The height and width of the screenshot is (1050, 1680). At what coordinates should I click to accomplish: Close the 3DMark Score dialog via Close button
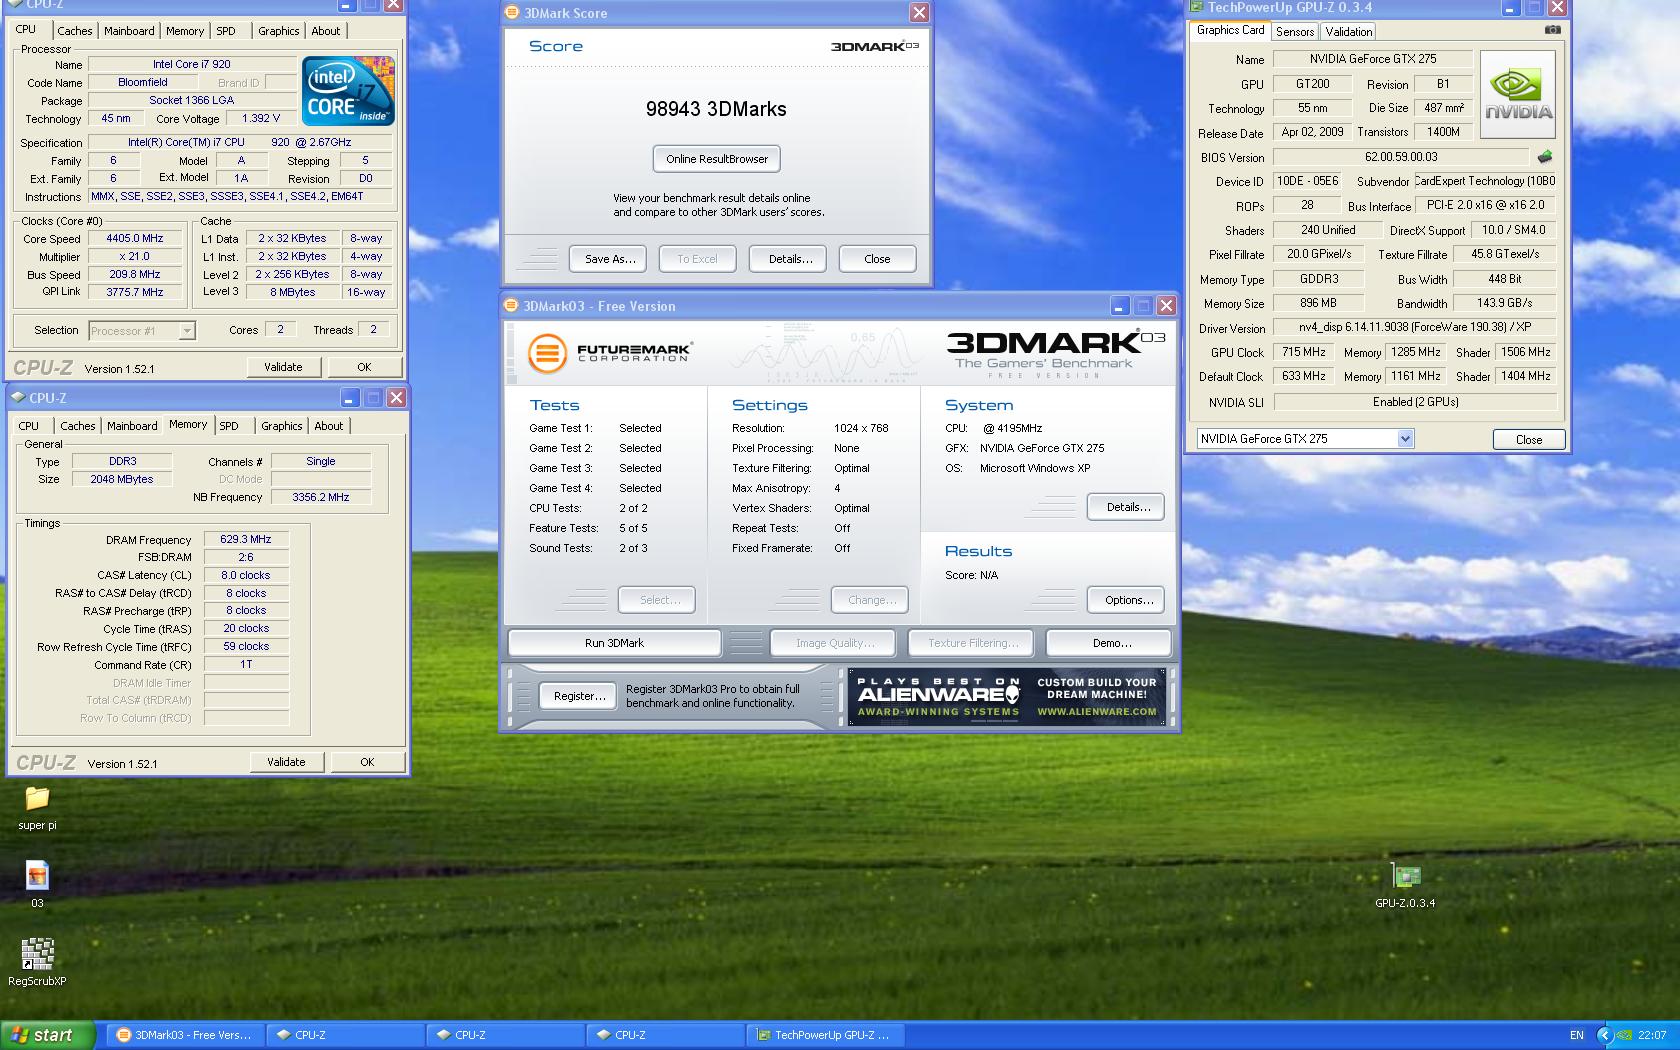(x=877, y=259)
